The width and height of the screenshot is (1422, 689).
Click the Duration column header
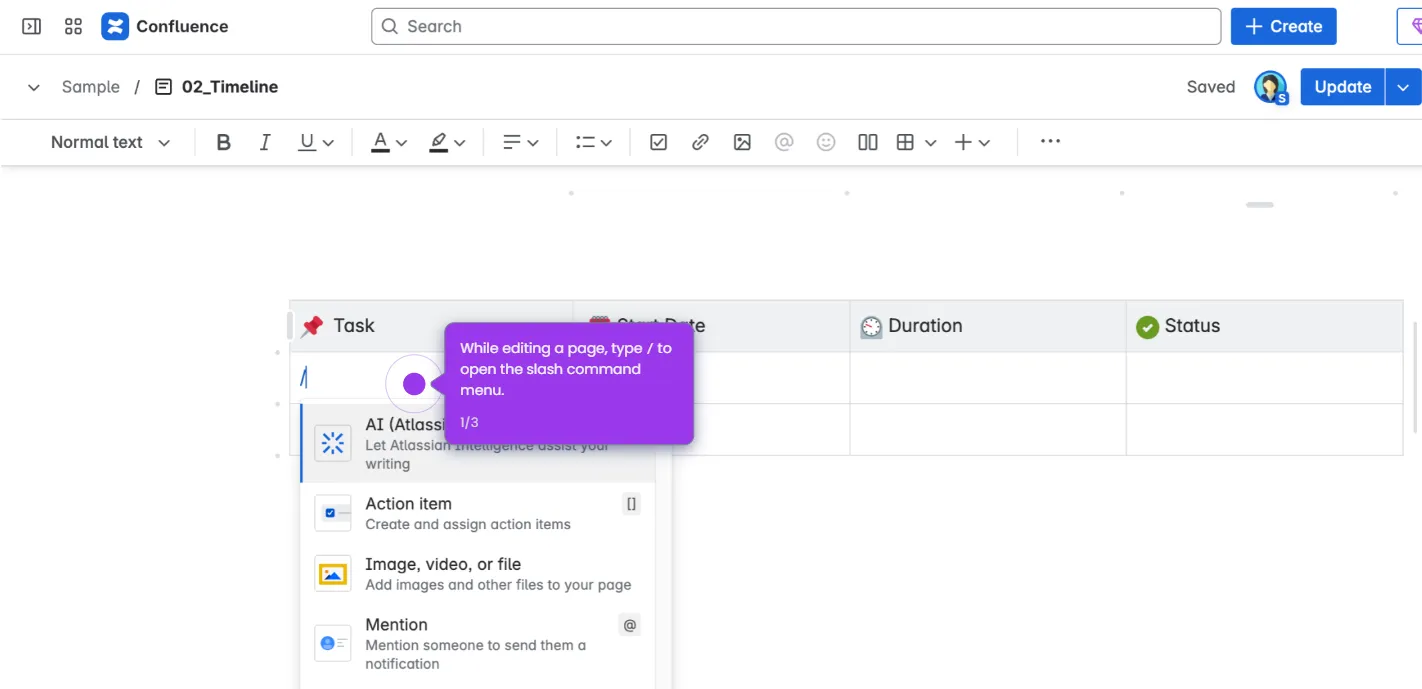tap(988, 326)
